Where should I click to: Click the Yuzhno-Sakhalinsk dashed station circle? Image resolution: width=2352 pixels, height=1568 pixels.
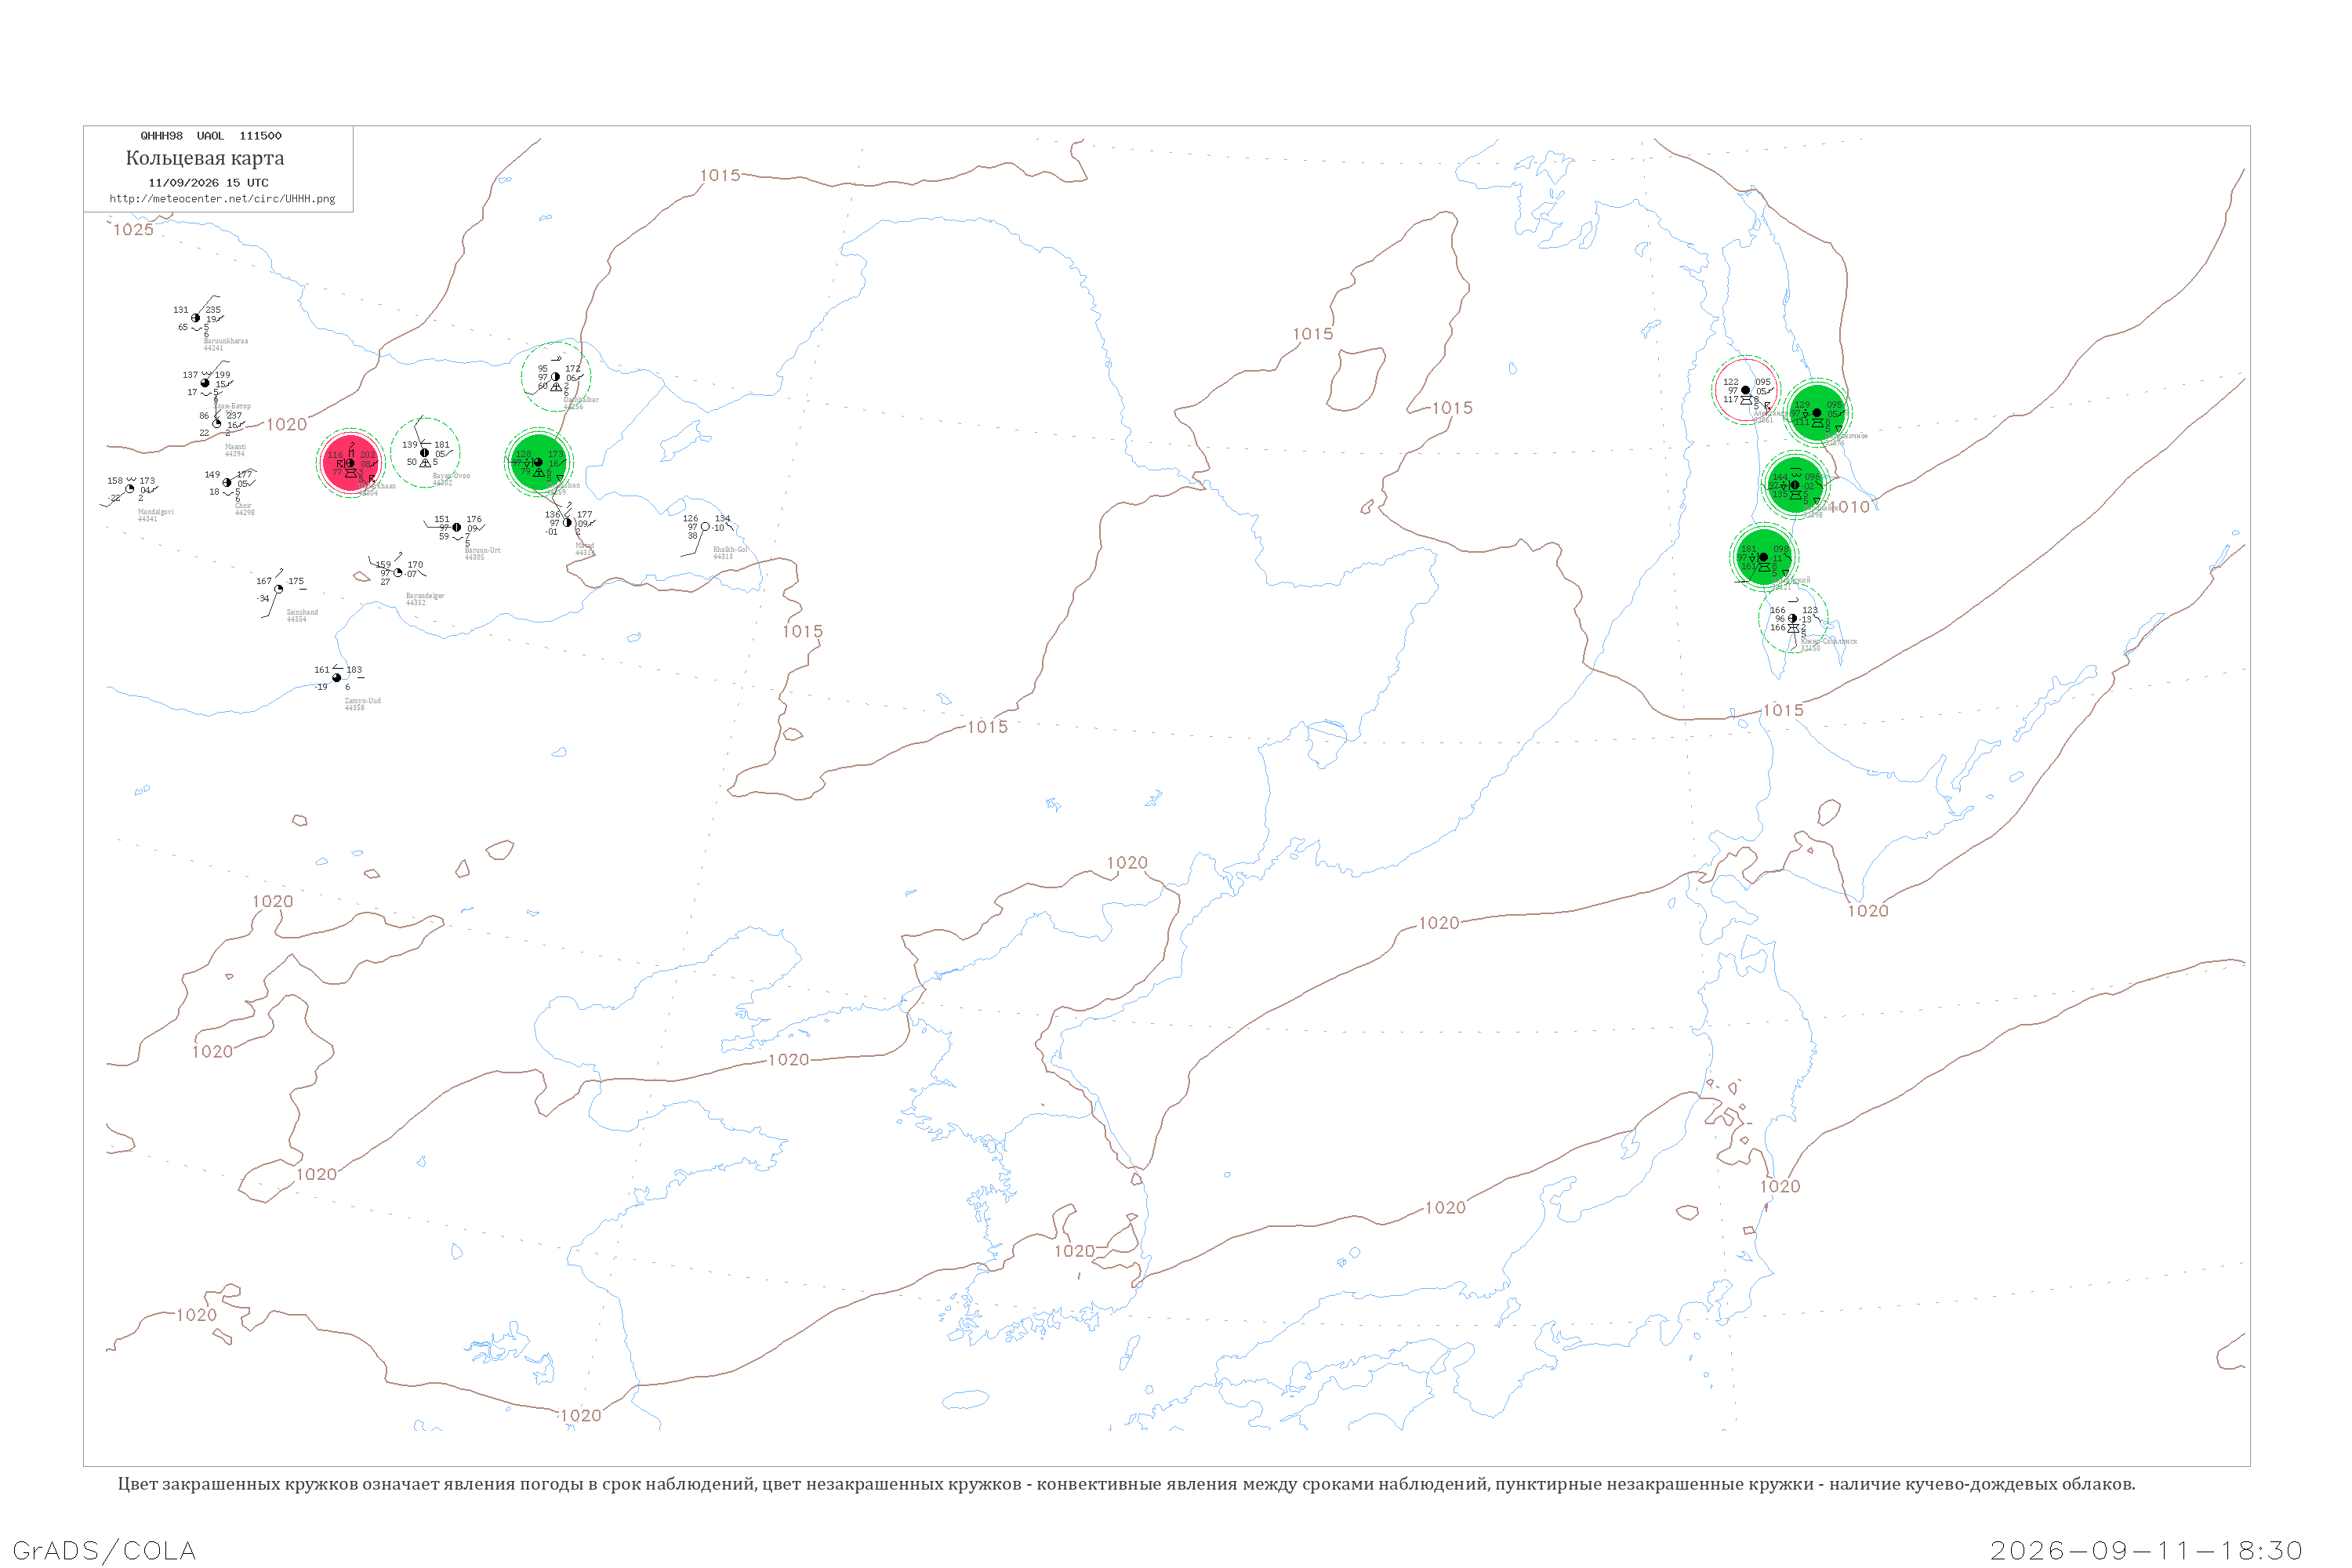pyautogui.click(x=1793, y=618)
